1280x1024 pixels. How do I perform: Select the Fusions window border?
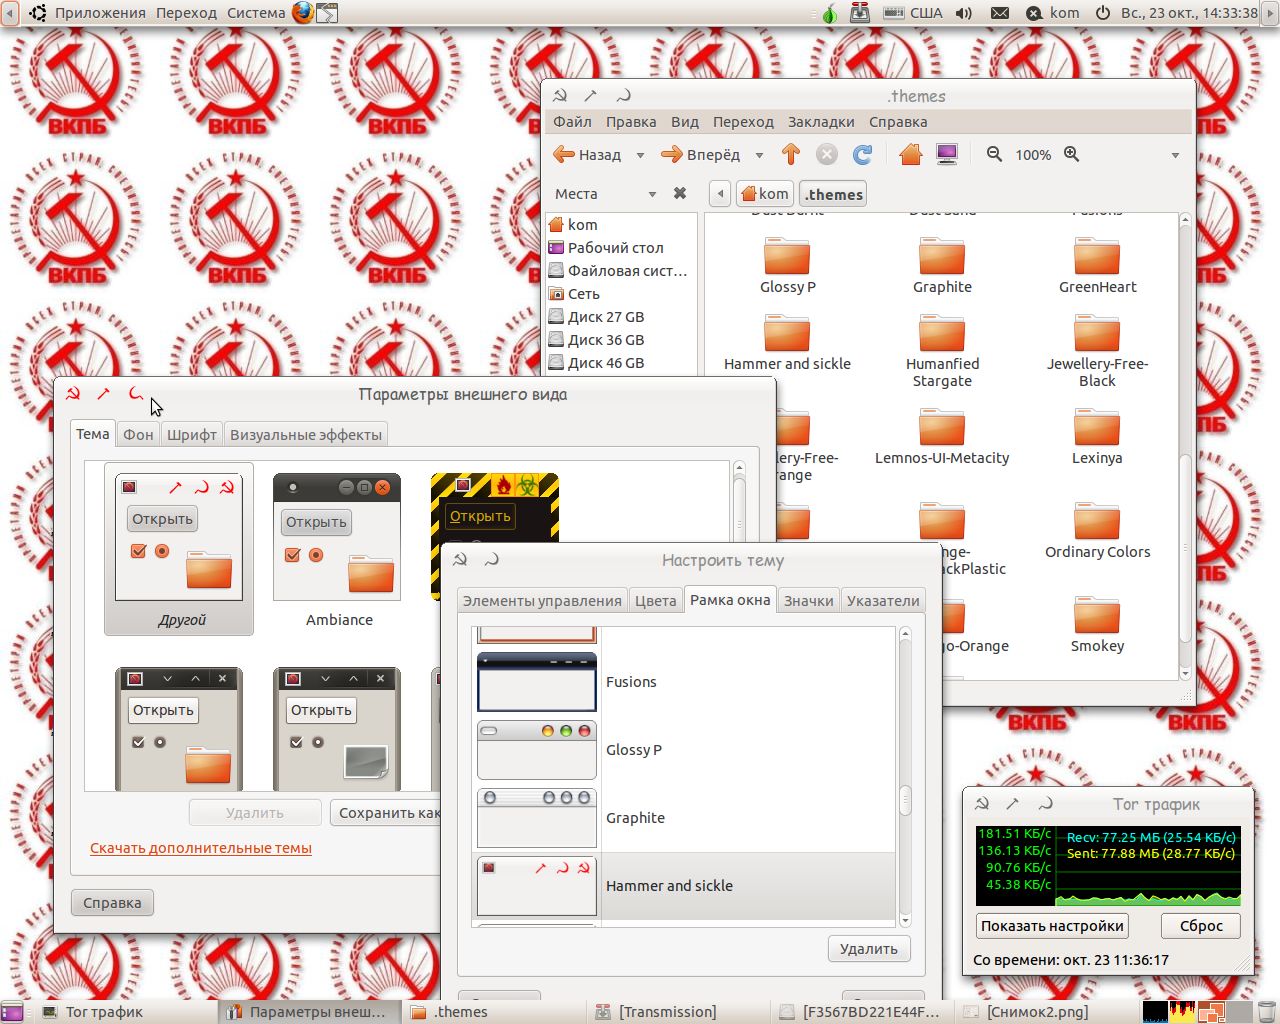(x=684, y=681)
